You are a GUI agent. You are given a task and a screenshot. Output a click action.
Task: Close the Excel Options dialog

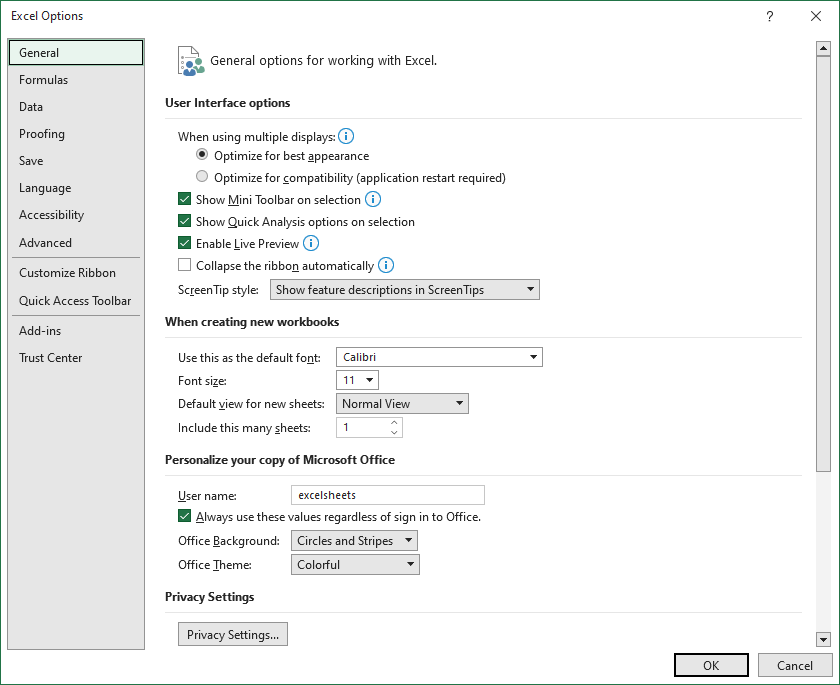pos(816,16)
